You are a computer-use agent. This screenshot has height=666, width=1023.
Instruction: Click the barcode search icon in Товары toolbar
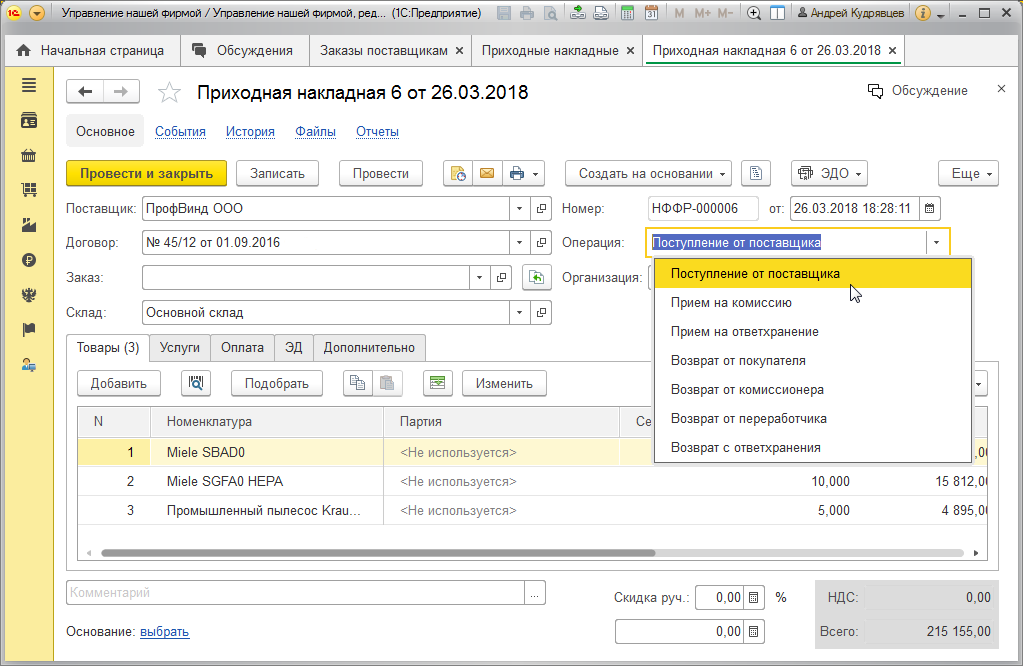tap(196, 383)
